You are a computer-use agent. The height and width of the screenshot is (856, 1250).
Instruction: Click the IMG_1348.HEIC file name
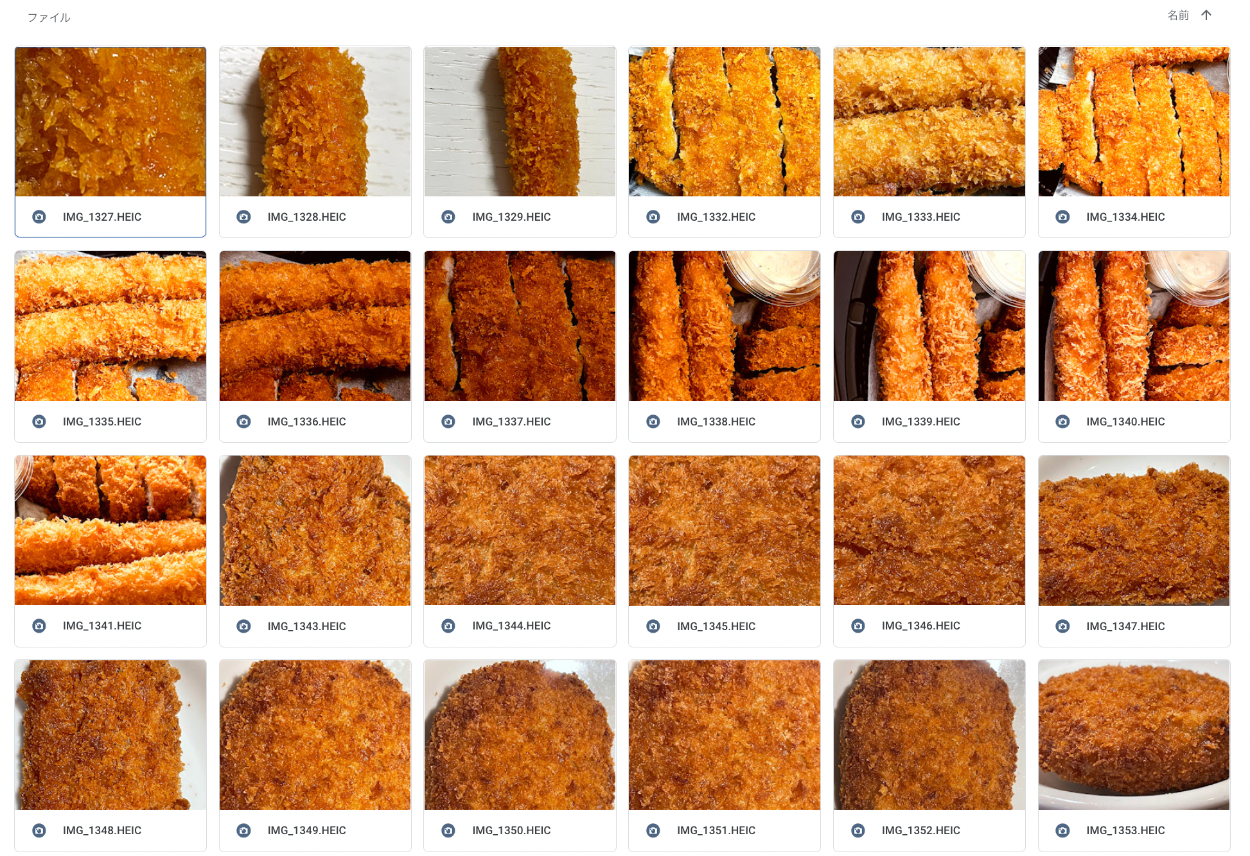coord(102,831)
